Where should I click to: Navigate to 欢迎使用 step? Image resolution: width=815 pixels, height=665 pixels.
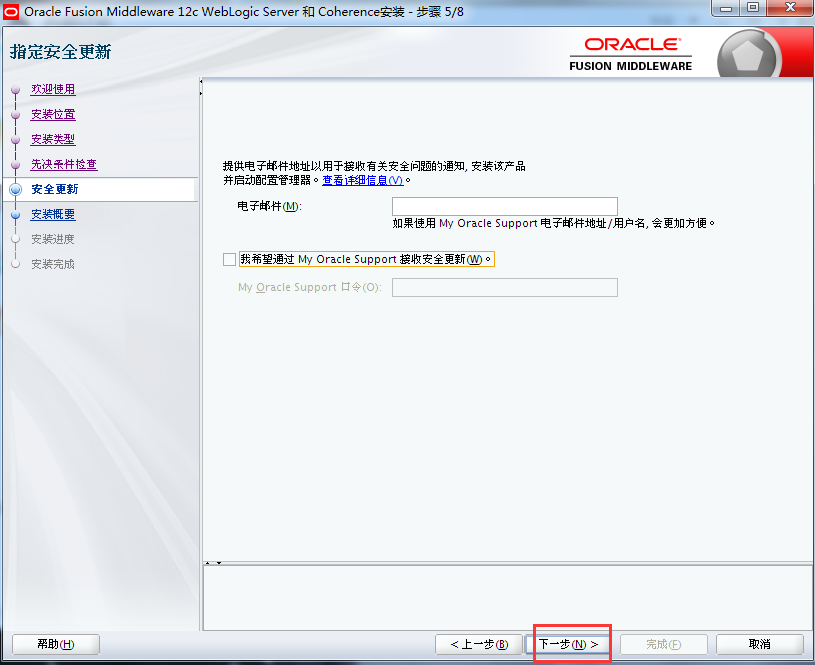[53, 89]
